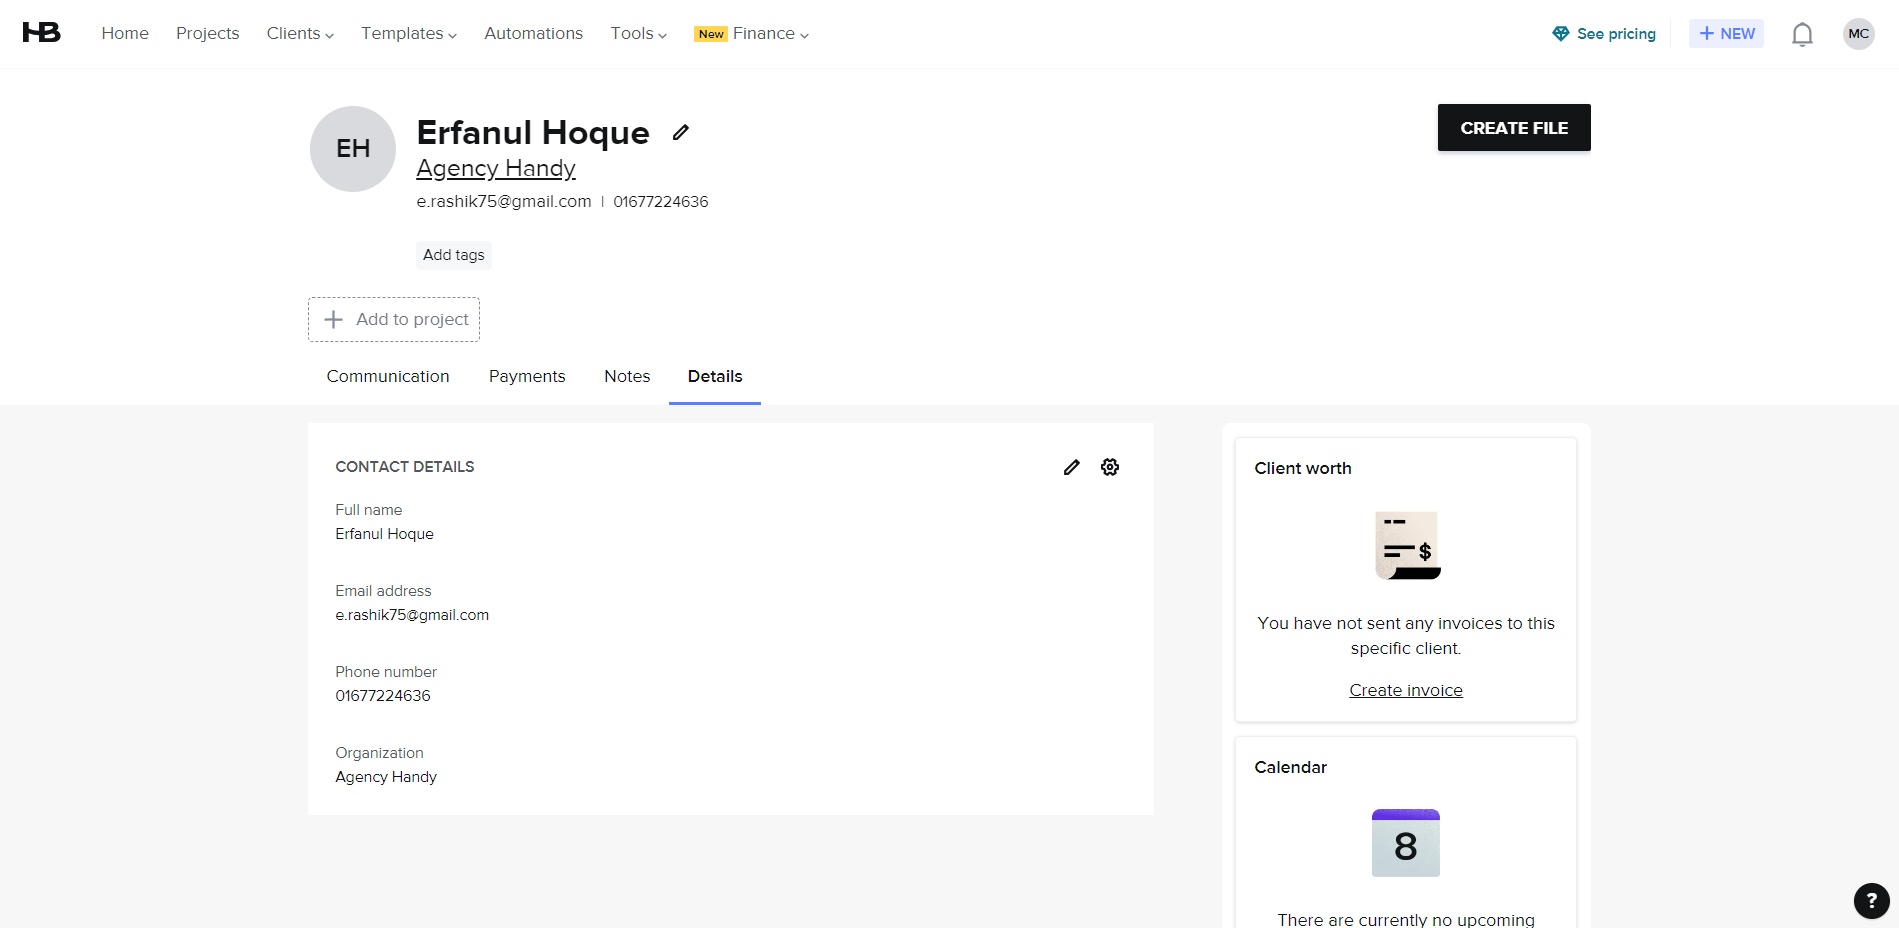Screen dimensions: 1899x928
Task: Open the Agency Handy organization link
Action: tap(495, 168)
